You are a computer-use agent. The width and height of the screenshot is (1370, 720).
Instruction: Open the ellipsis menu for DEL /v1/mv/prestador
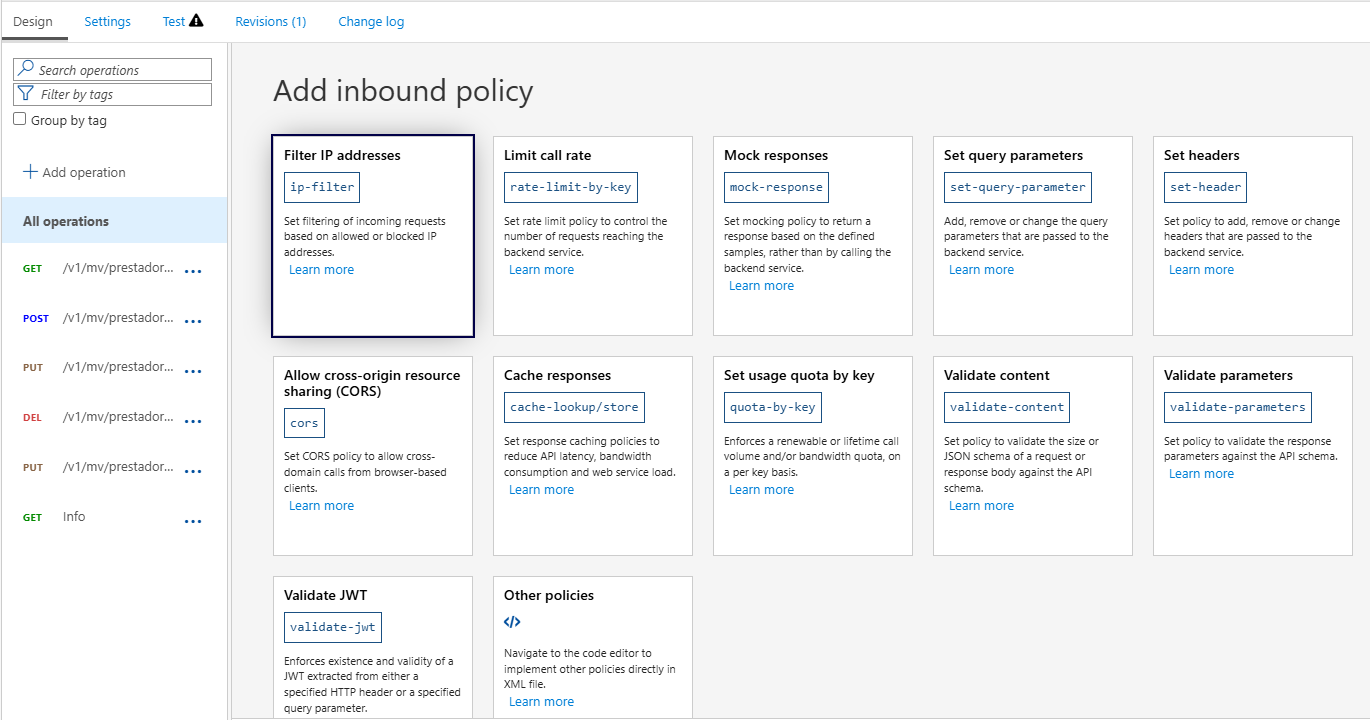pyautogui.click(x=194, y=421)
